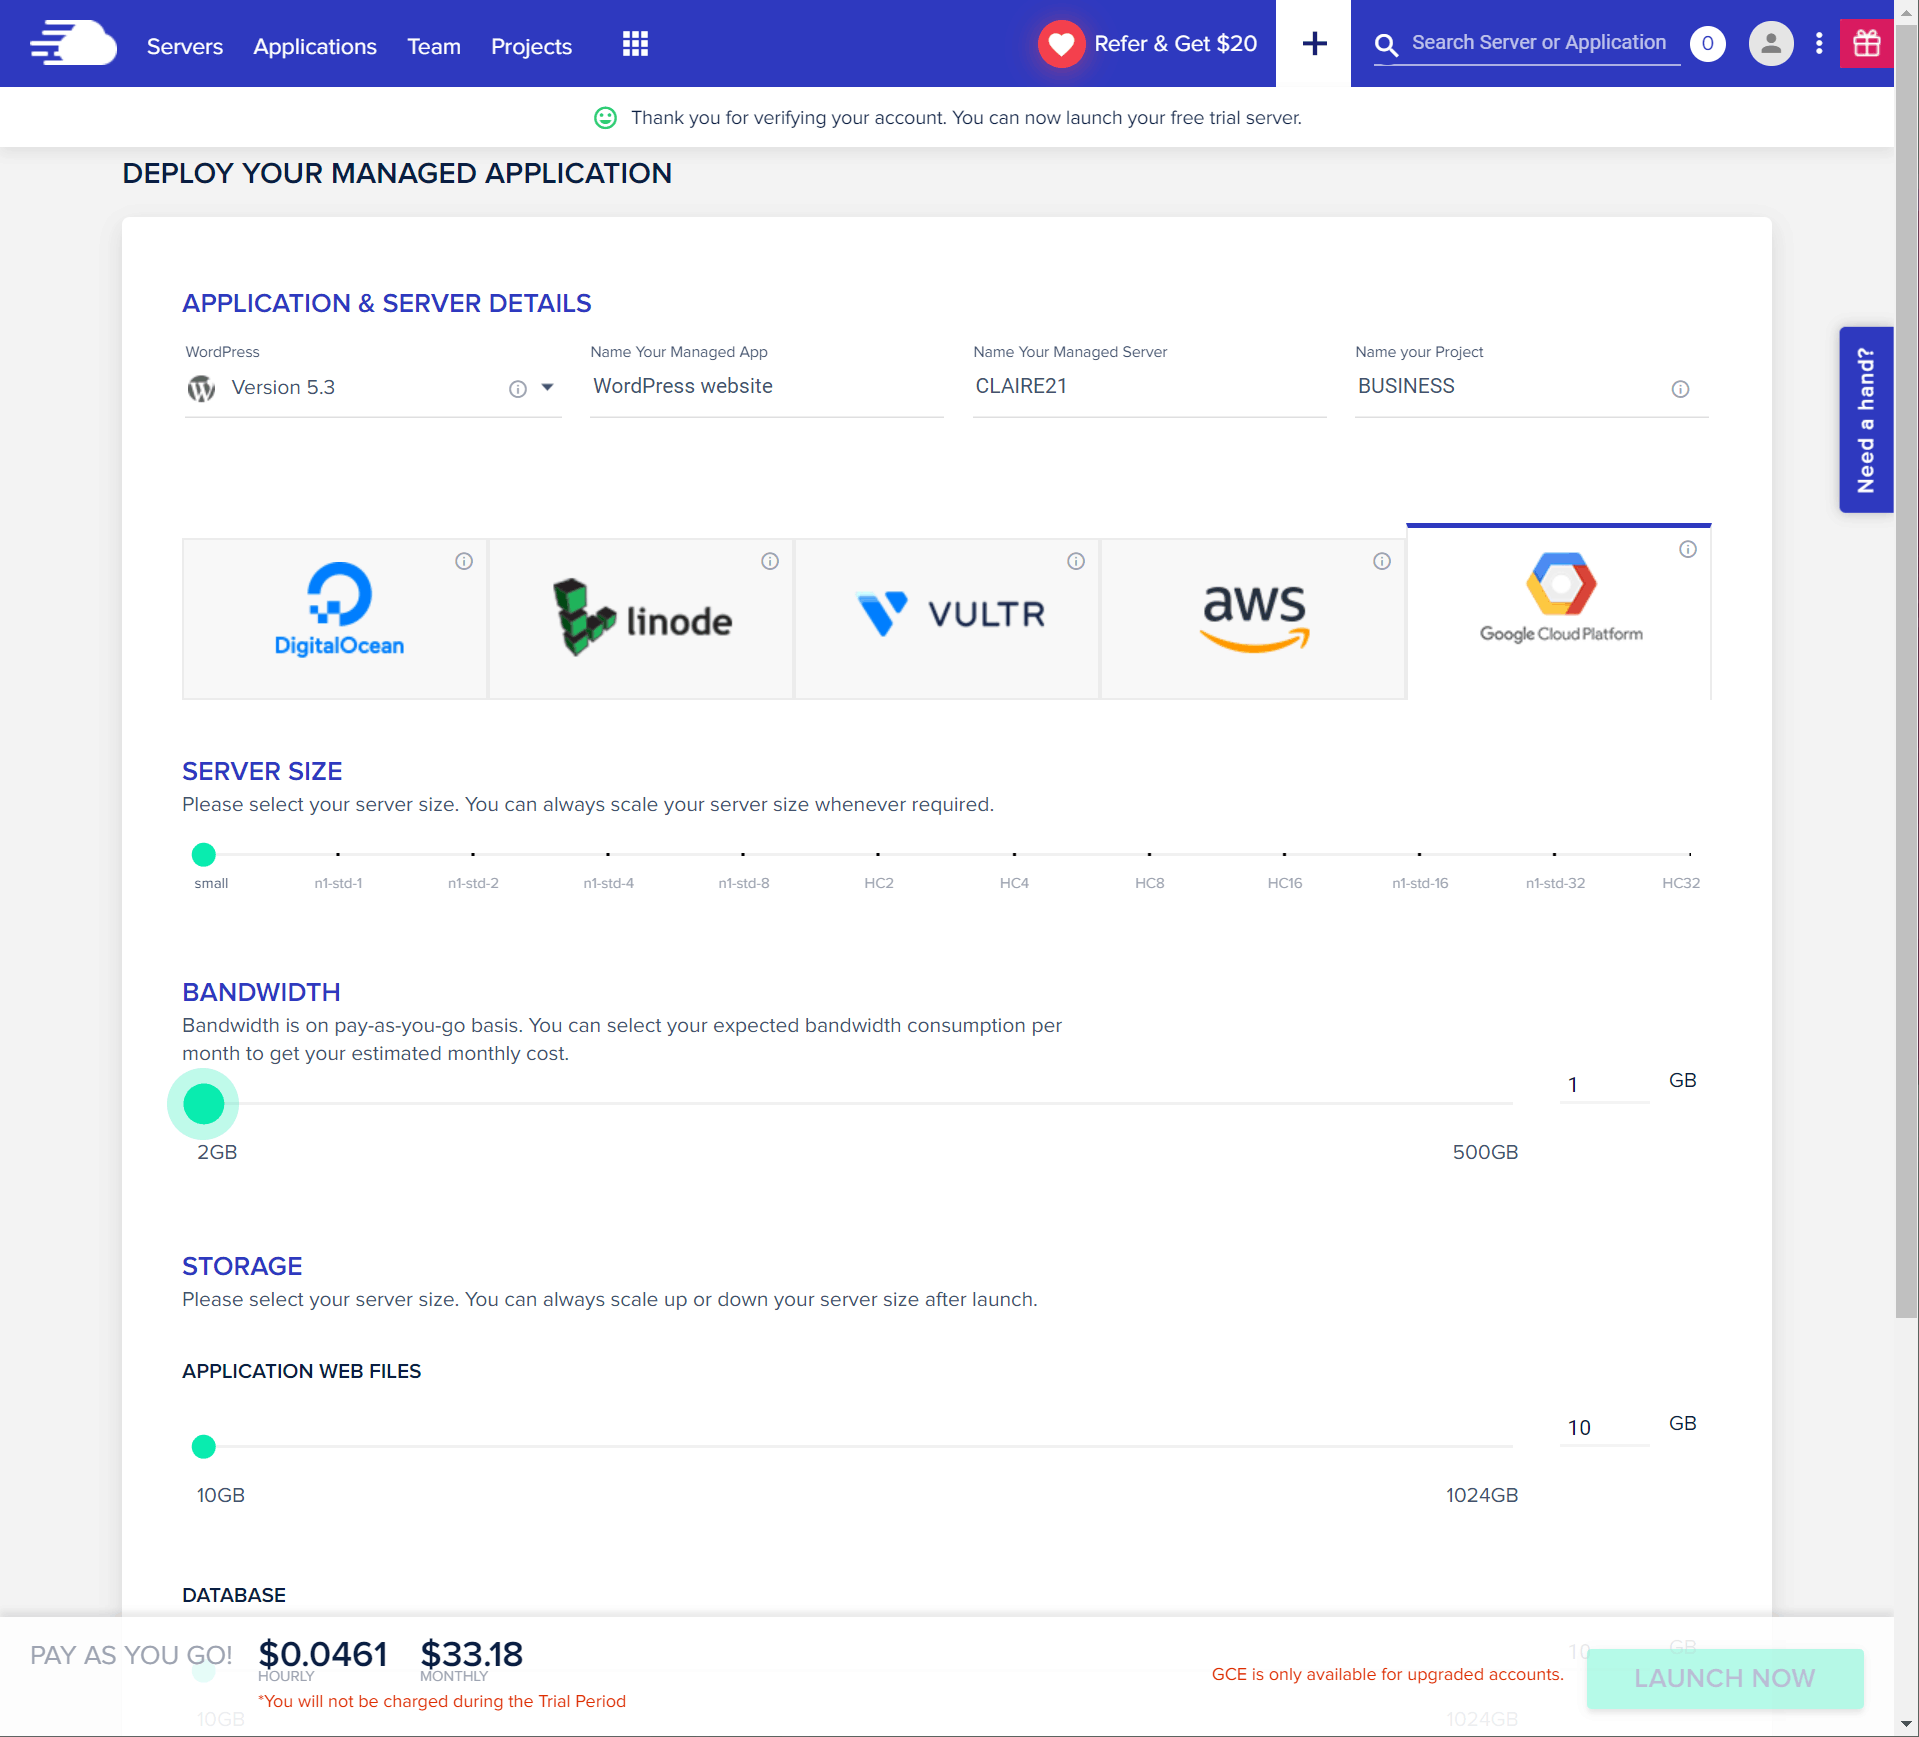Select n1-std-8 server size
The height and width of the screenshot is (1737, 1919).
[743, 883]
